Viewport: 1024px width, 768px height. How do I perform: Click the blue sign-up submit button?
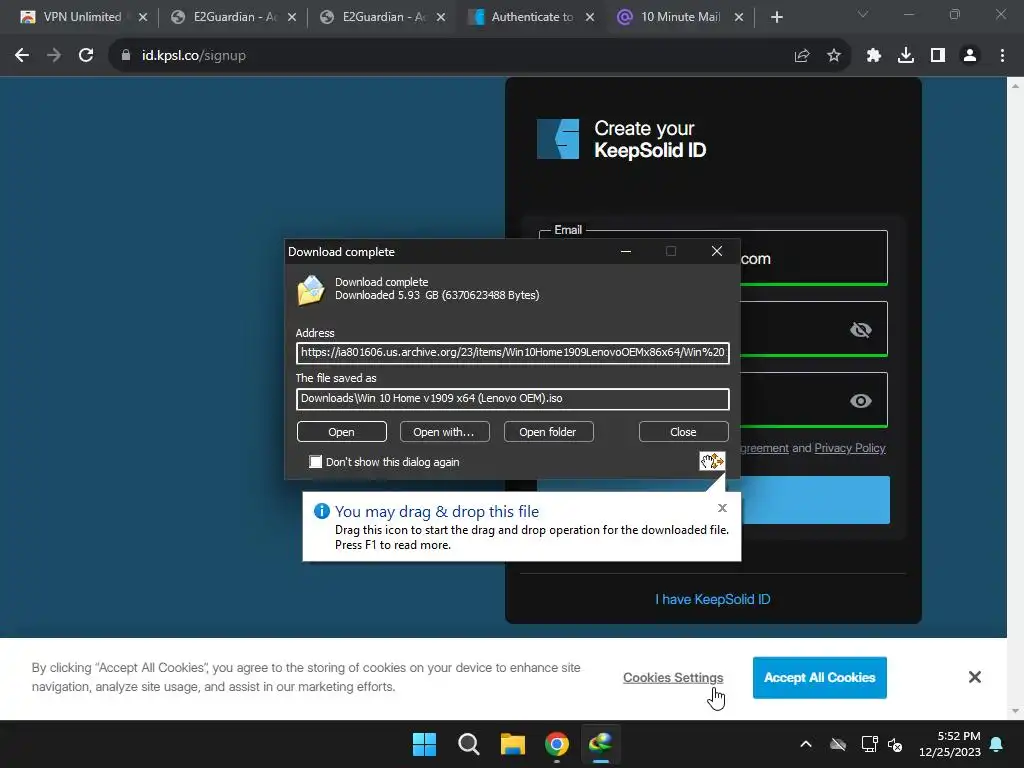click(815, 500)
